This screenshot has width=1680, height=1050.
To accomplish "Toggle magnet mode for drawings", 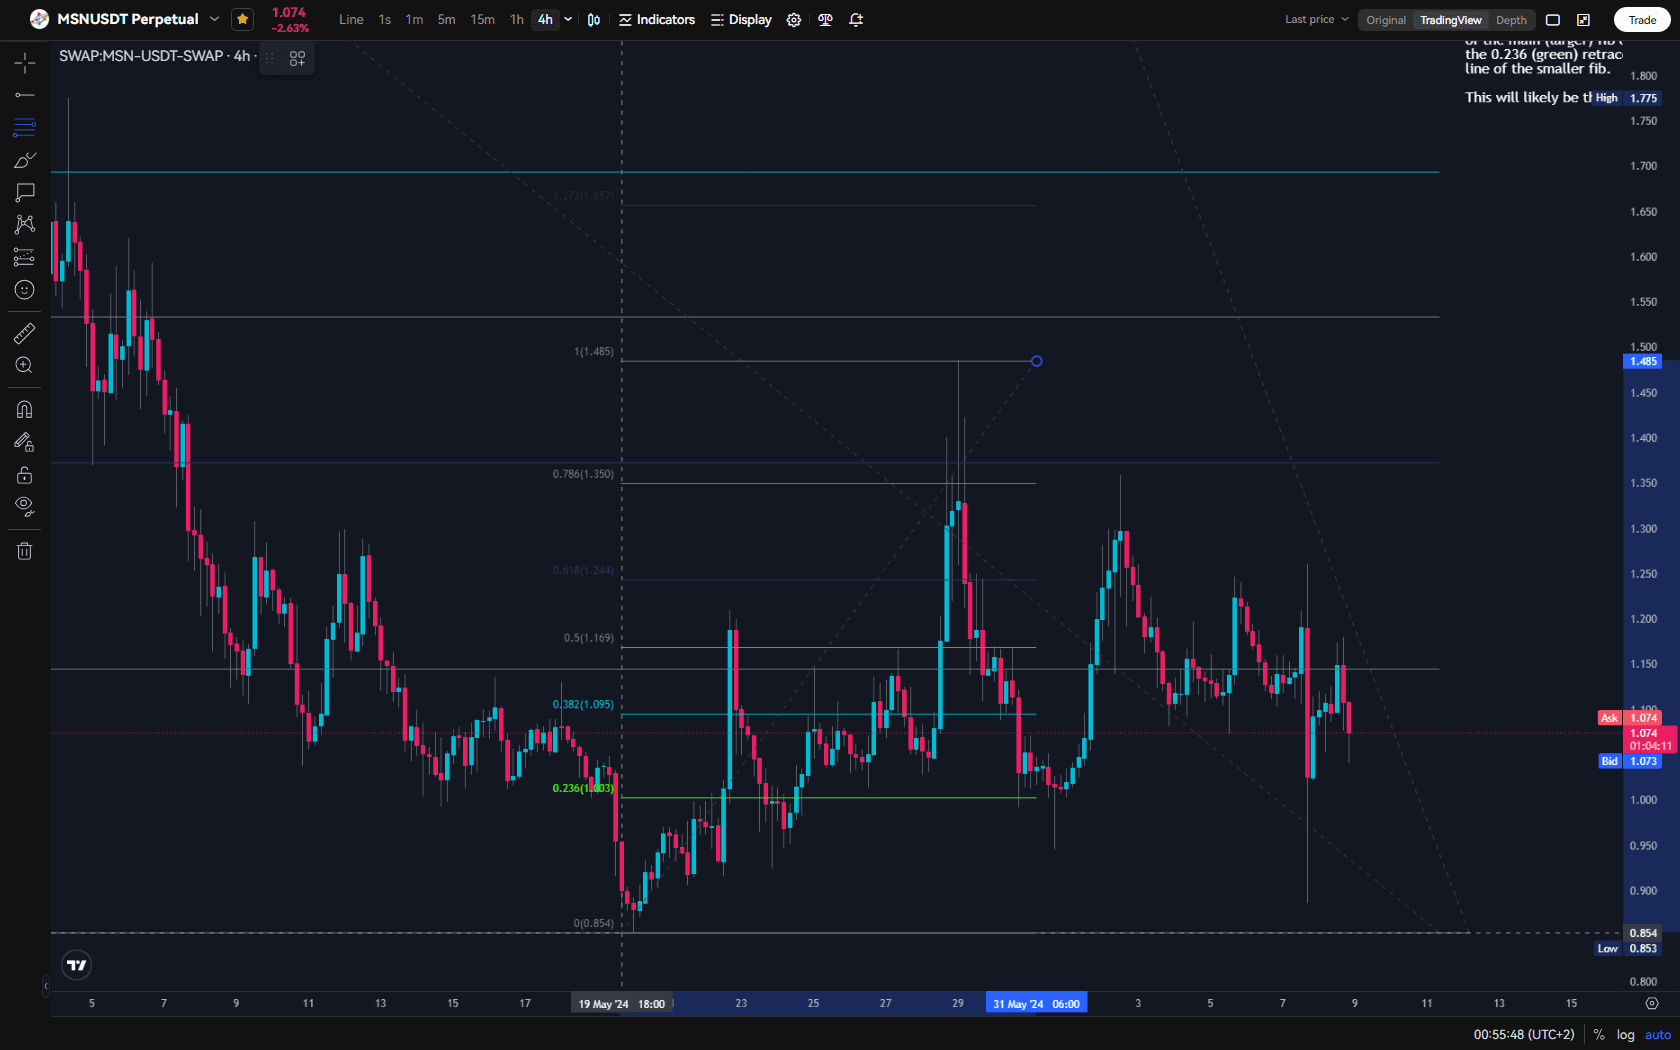I will pyautogui.click(x=25, y=409).
